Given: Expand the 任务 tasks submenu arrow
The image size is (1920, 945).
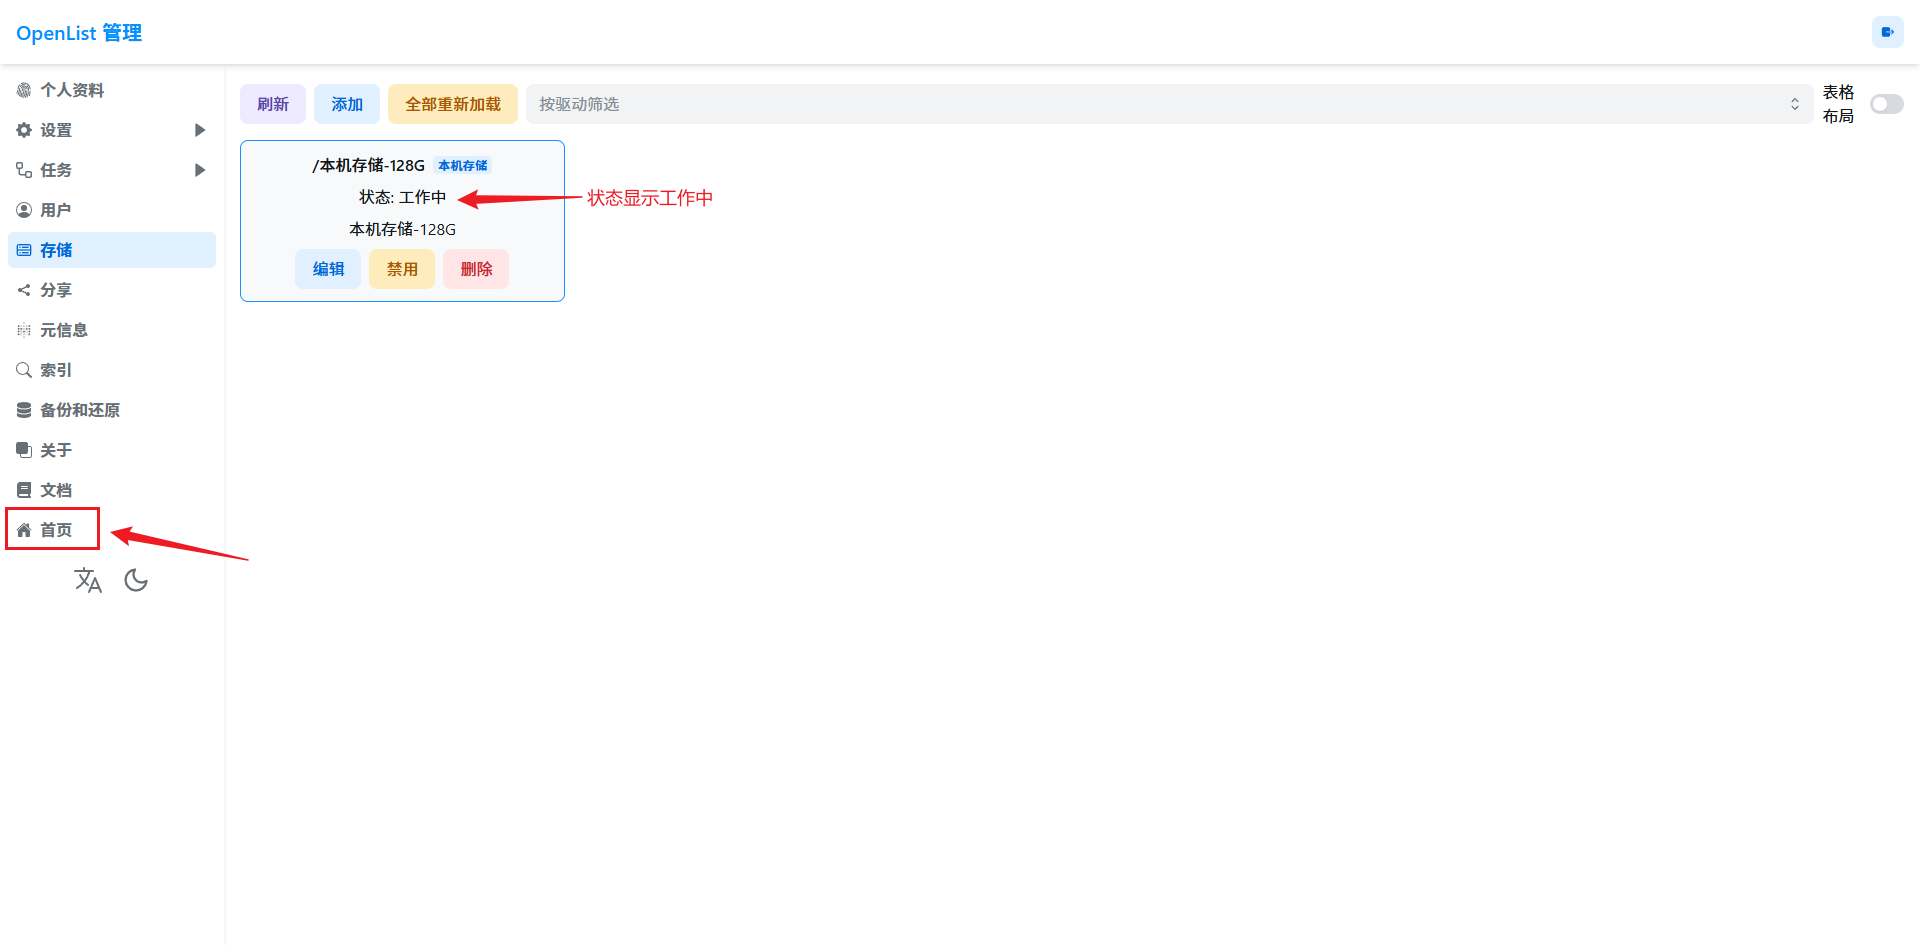Looking at the screenshot, I should pyautogui.click(x=199, y=170).
